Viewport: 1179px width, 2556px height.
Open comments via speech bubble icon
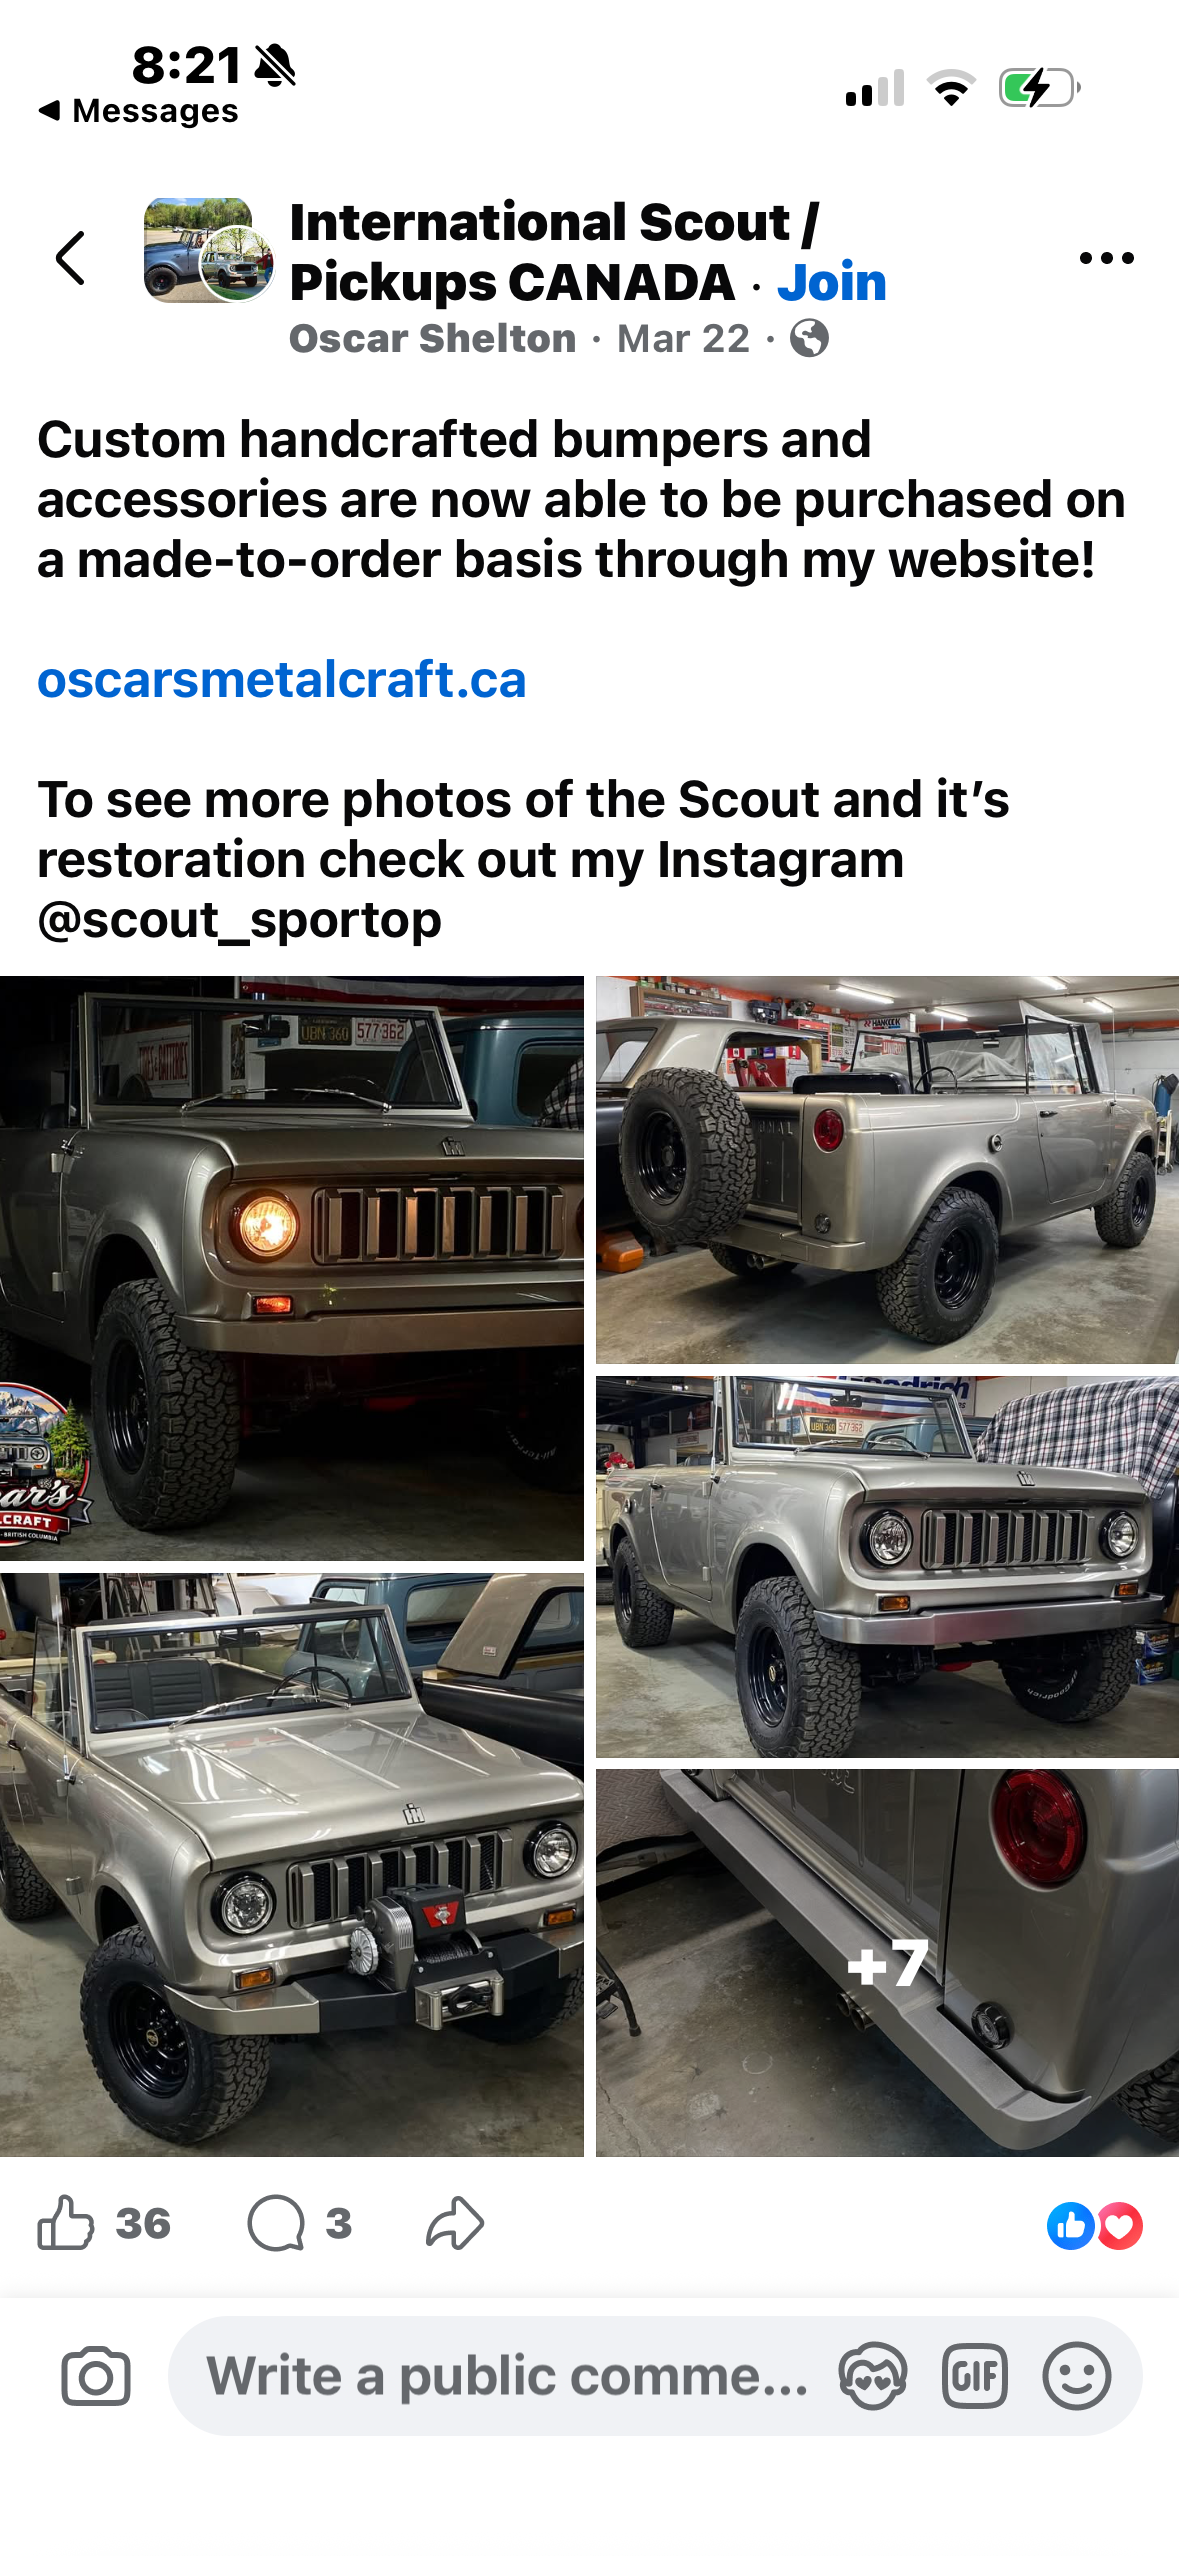[276, 2223]
